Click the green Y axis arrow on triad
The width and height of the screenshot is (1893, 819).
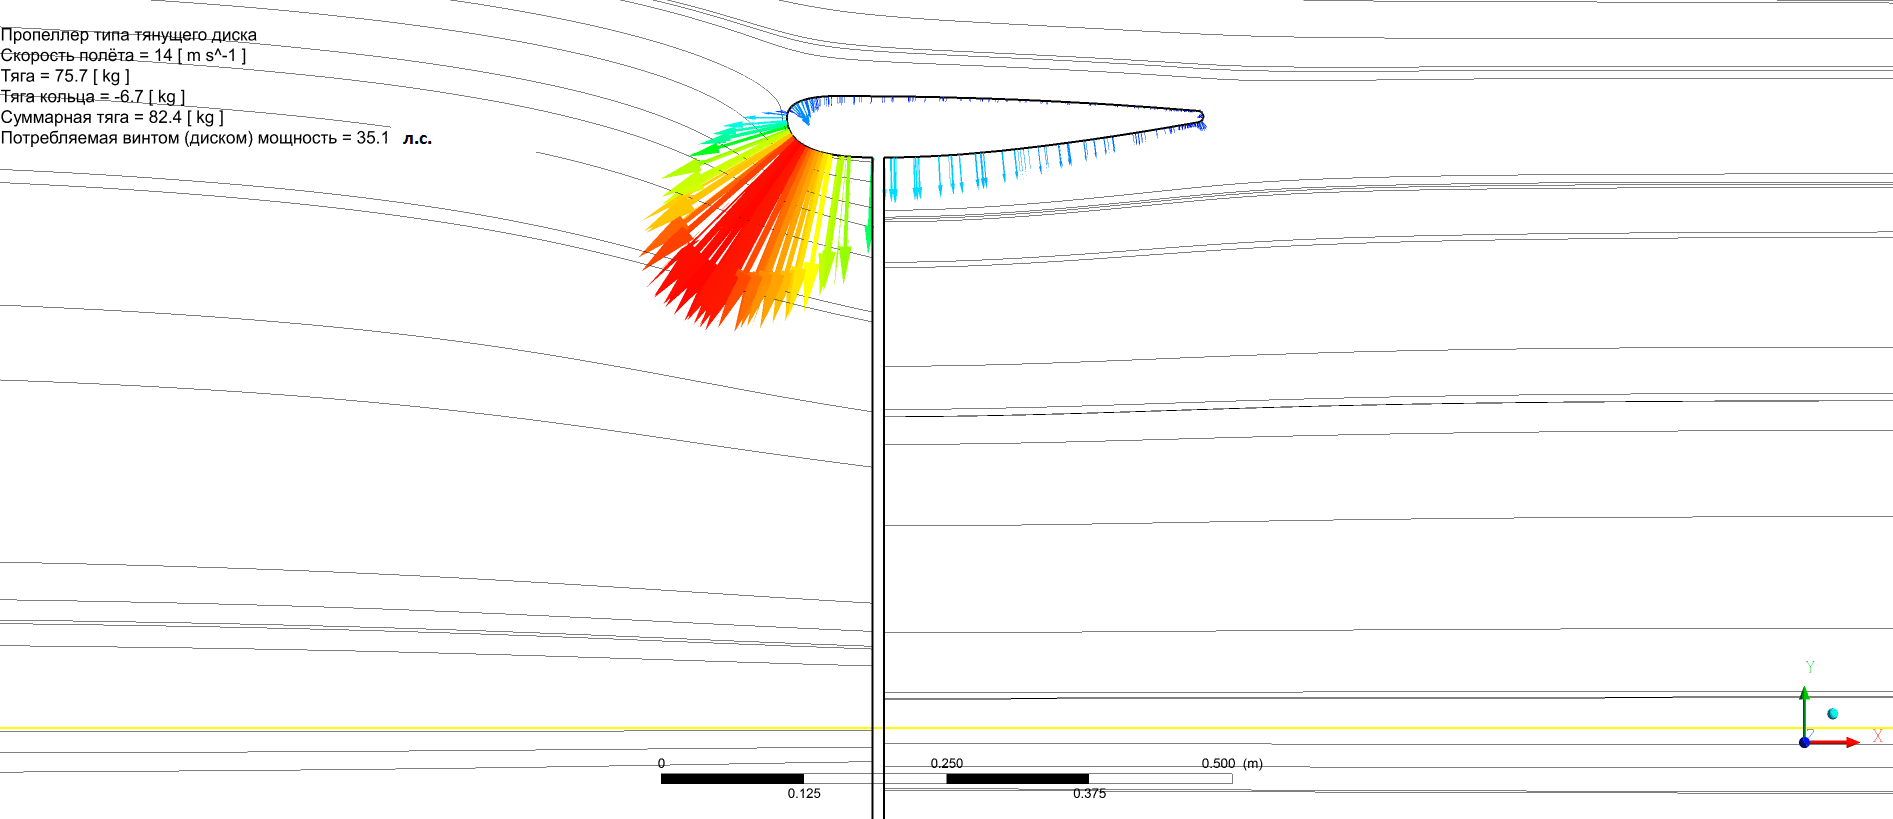tap(1804, 700)
